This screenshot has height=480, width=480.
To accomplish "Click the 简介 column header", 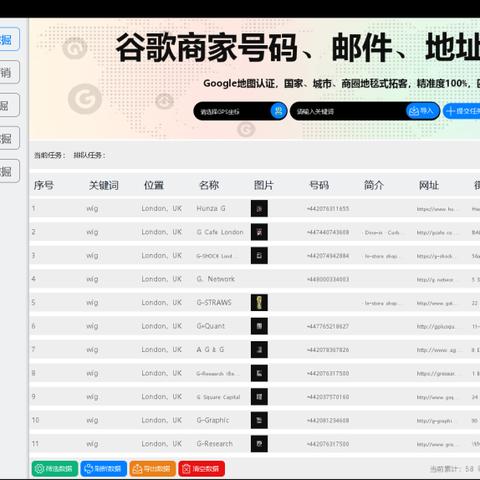I will tap(374, 185).
